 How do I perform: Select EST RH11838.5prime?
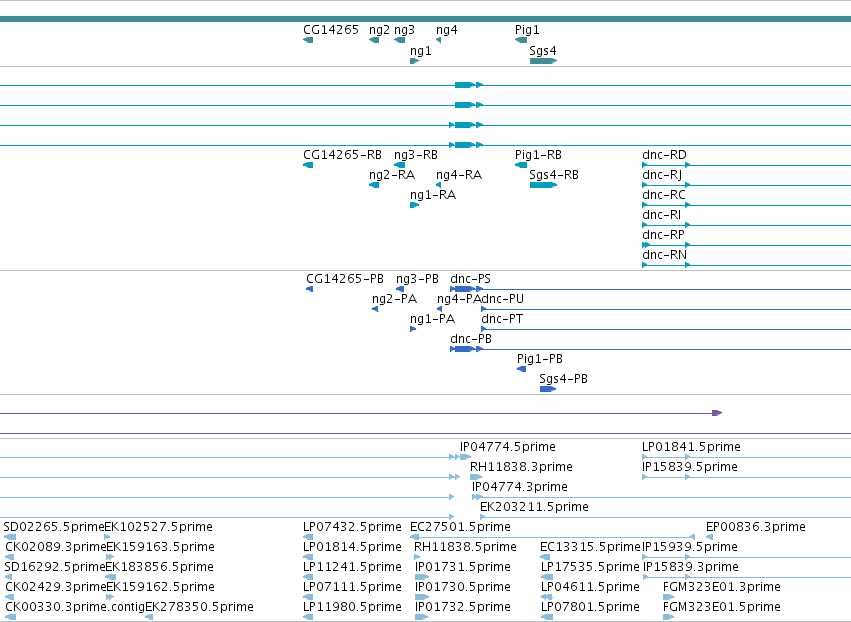click(x=465, y=547)
